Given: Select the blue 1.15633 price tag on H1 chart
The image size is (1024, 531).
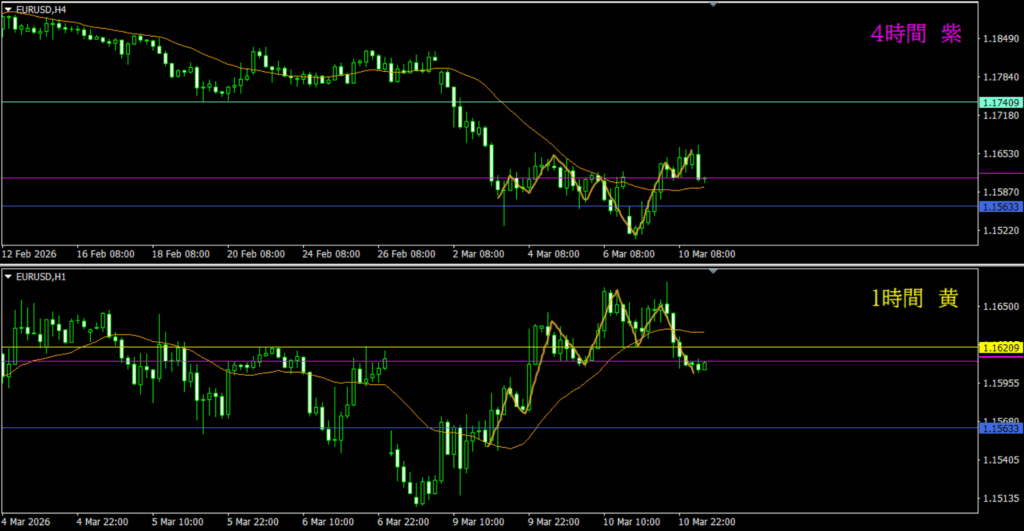Looking at the screenshot, I should click(x=1000, y=428).
